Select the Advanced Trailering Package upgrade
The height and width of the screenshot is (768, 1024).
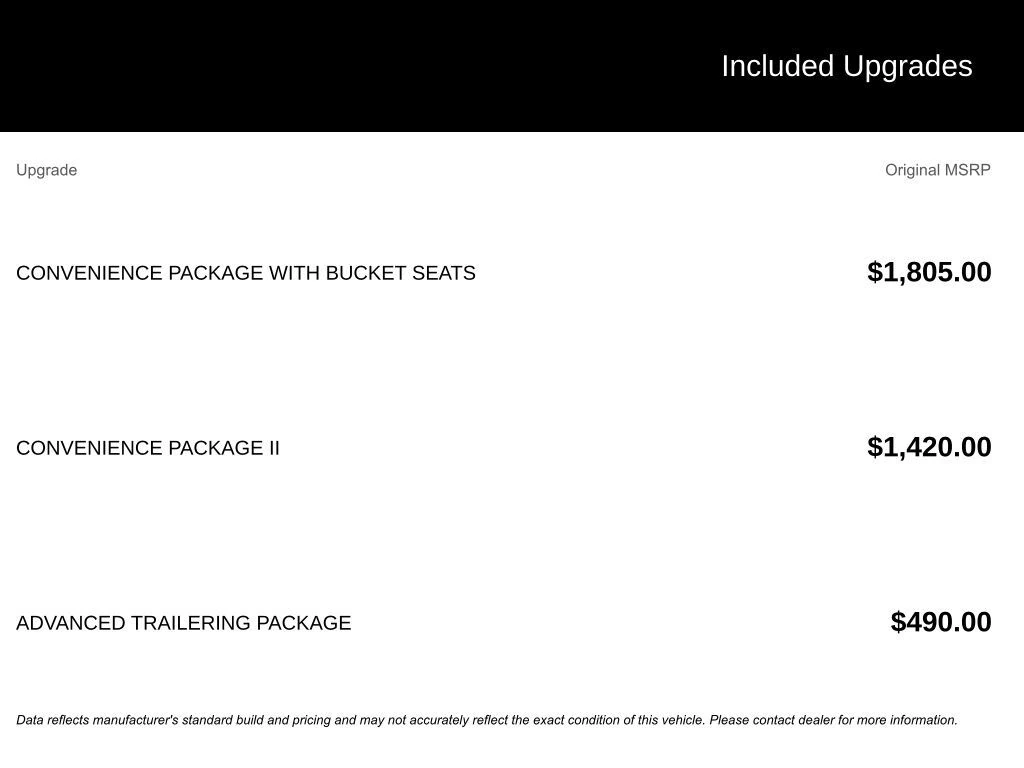click(x=183, y=623)
